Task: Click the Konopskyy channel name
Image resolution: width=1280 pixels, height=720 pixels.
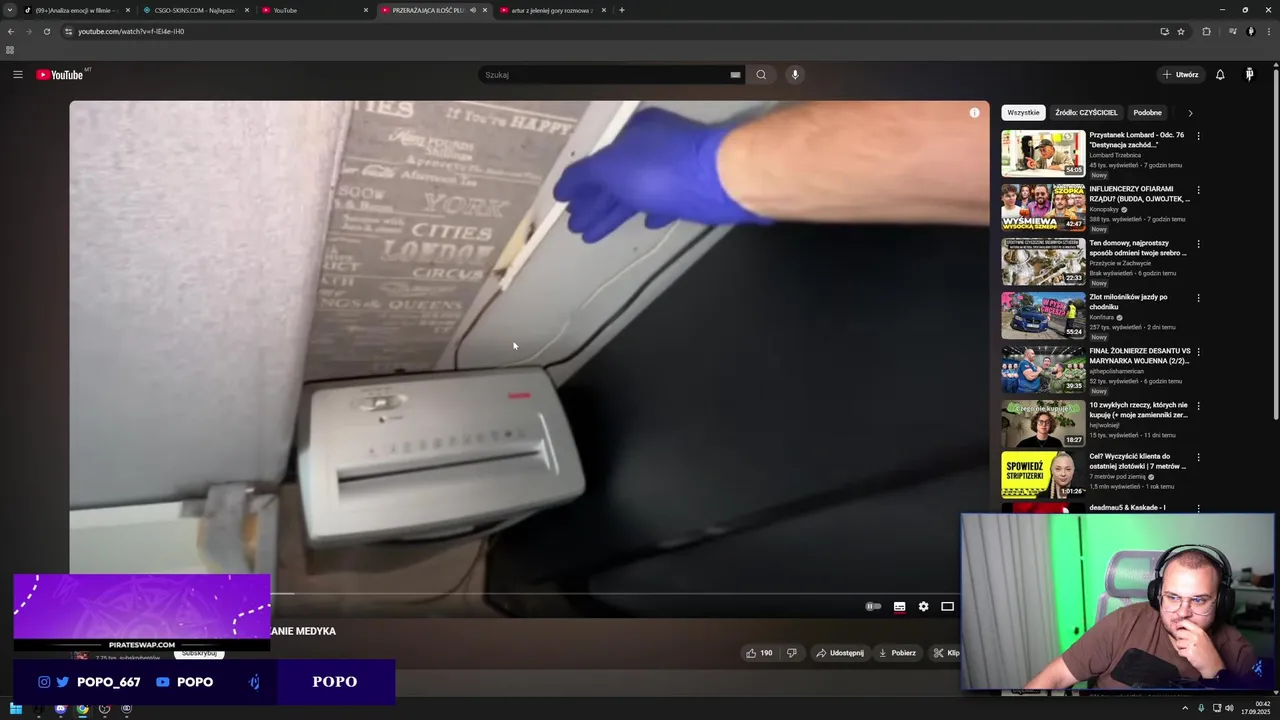Action: point(1104,210)
